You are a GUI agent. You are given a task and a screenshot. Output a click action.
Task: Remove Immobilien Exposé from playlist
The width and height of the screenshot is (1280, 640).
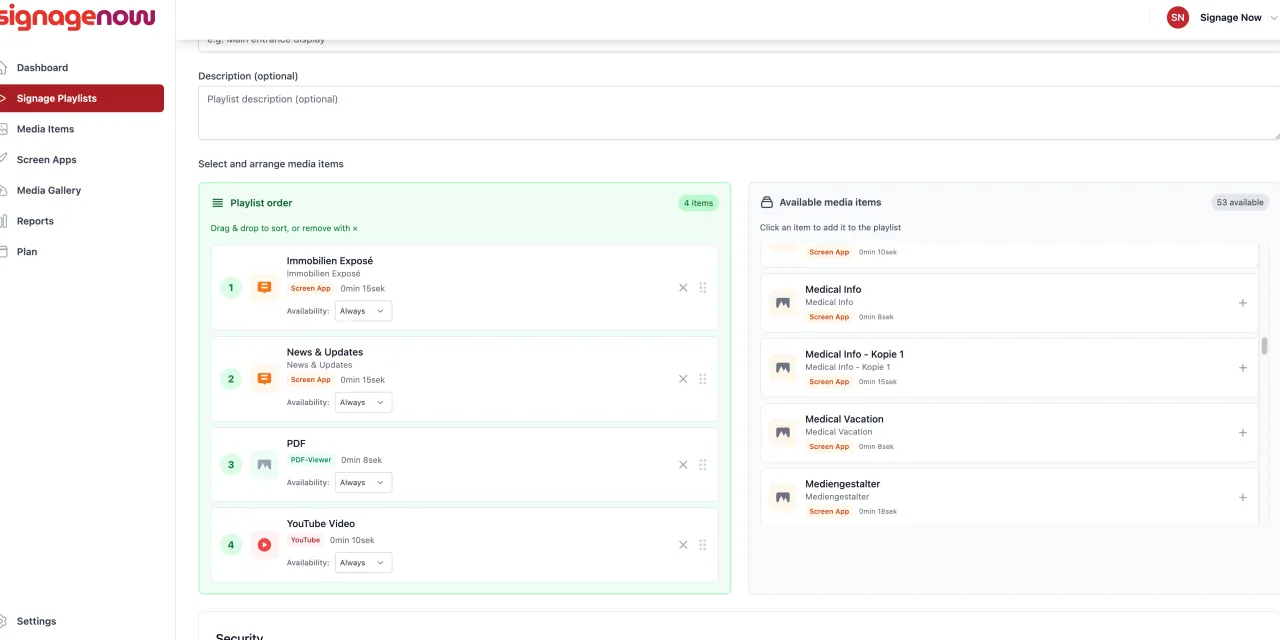pyautogui.click(x=683, y=288)
